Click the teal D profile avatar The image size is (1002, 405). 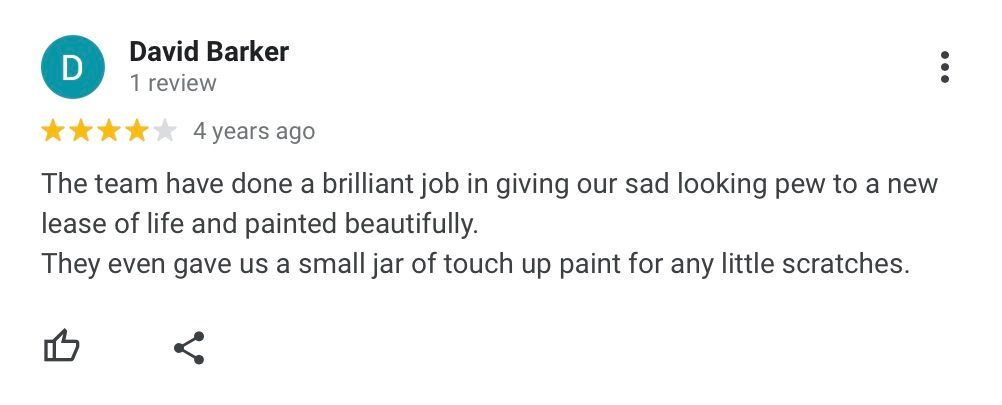point(72,67)
